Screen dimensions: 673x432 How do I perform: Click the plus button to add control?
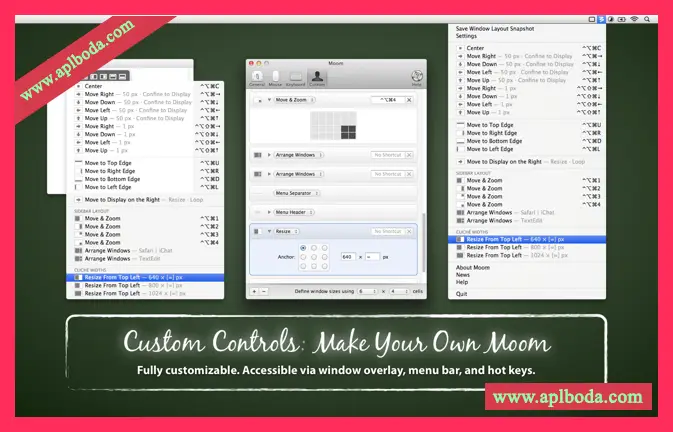click(255, 291)
